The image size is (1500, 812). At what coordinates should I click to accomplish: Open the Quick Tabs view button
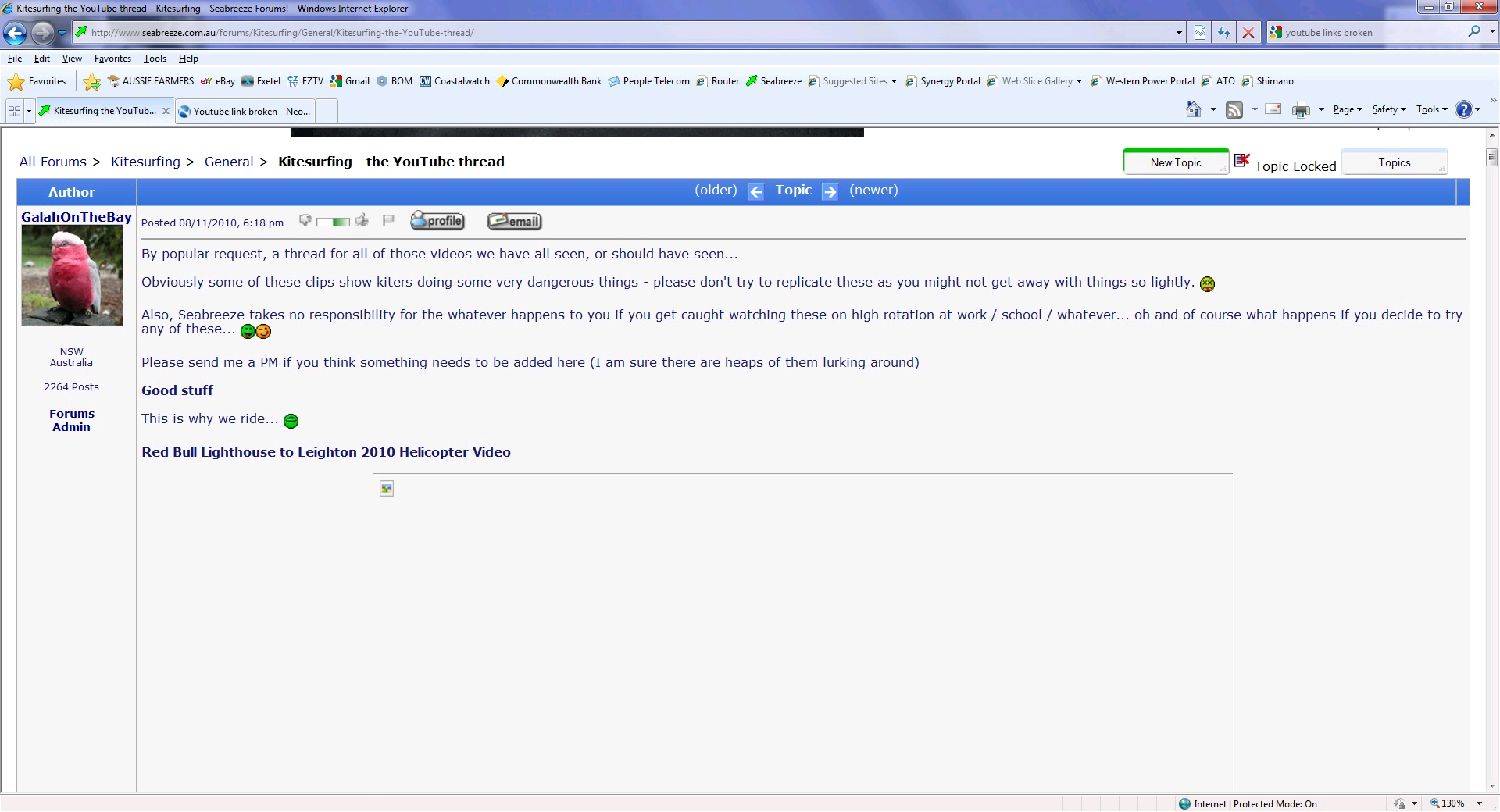15,111
